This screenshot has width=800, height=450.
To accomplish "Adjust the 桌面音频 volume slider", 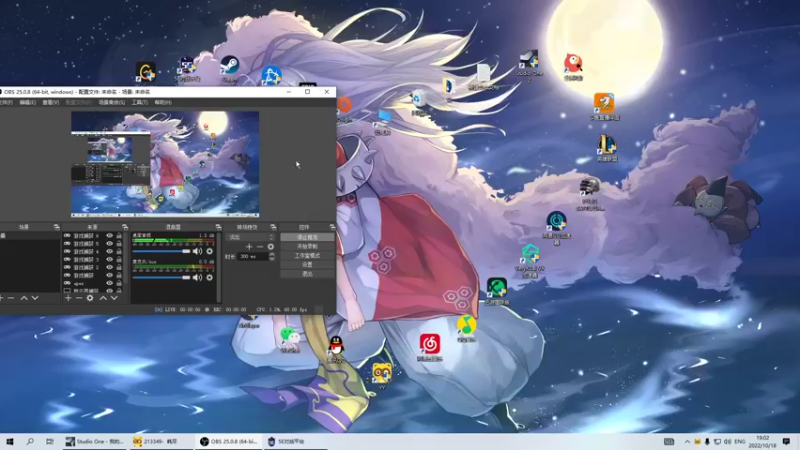I will tap(161, 251).
